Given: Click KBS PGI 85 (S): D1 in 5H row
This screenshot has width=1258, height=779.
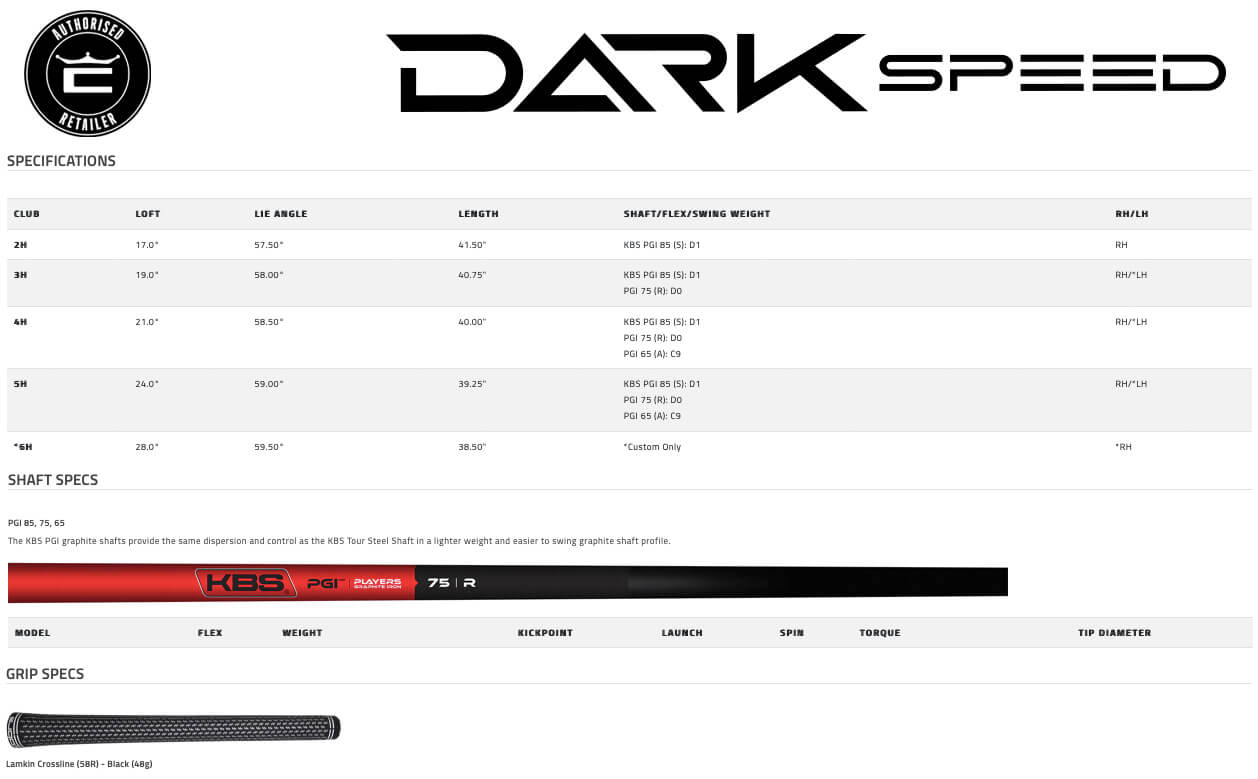Looking at the screenshot, I should click(662, 384).
